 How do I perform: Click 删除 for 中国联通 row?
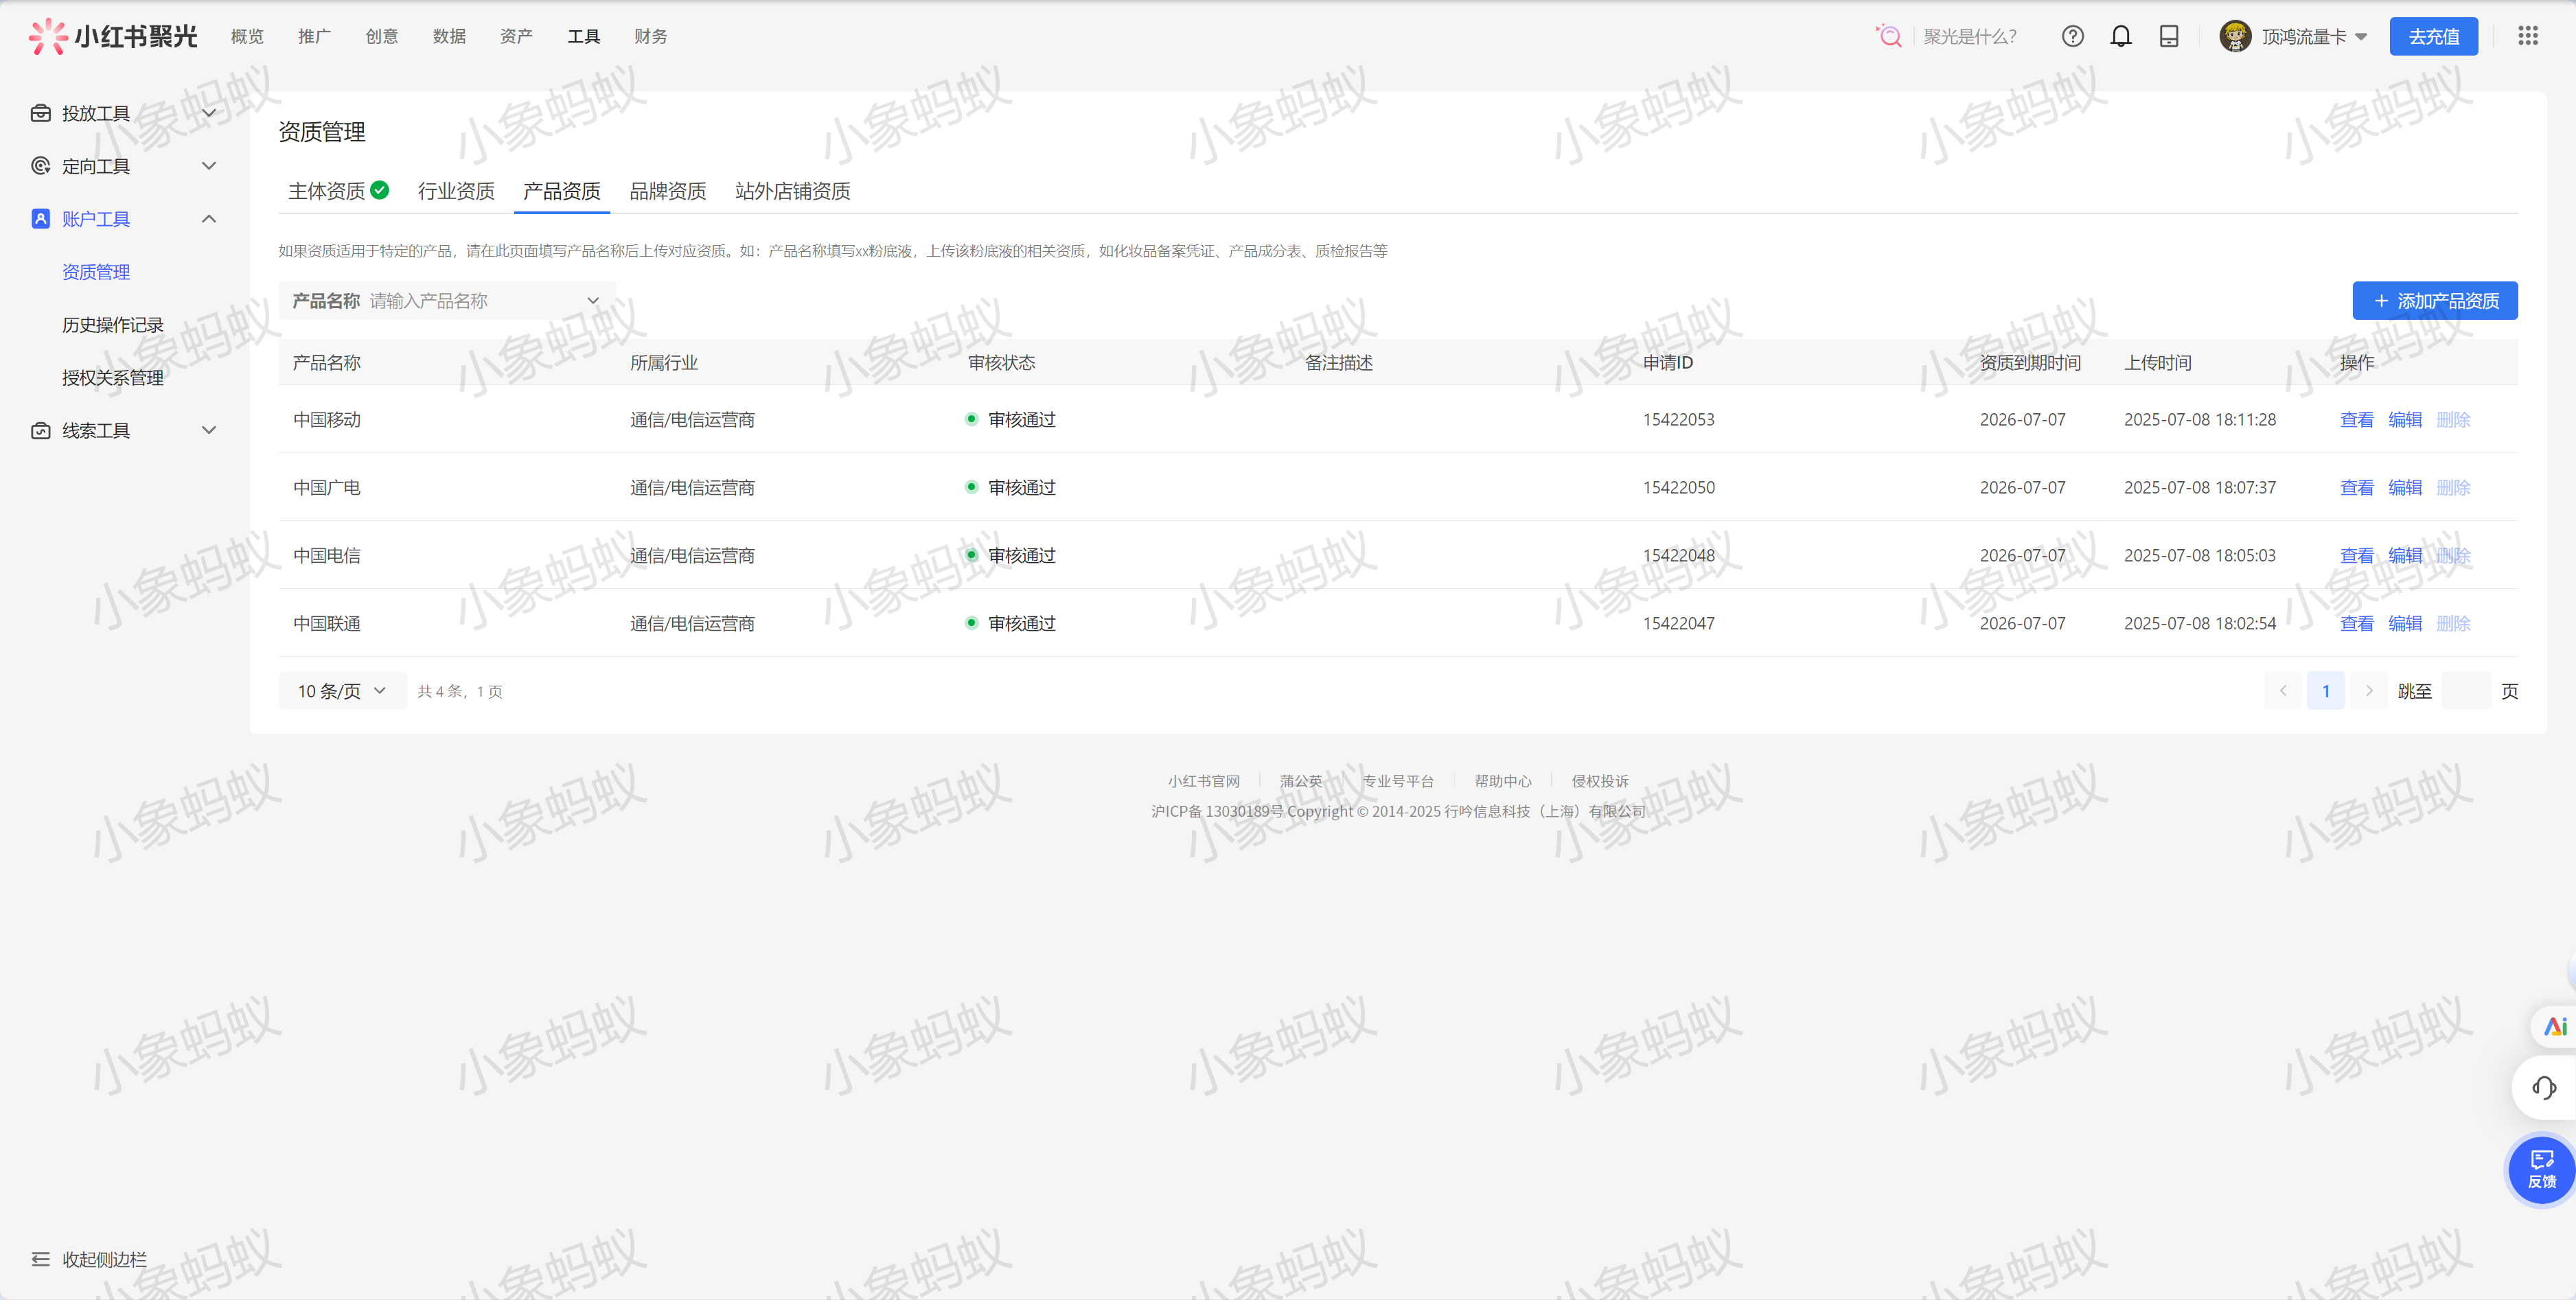pos(2453,624)
